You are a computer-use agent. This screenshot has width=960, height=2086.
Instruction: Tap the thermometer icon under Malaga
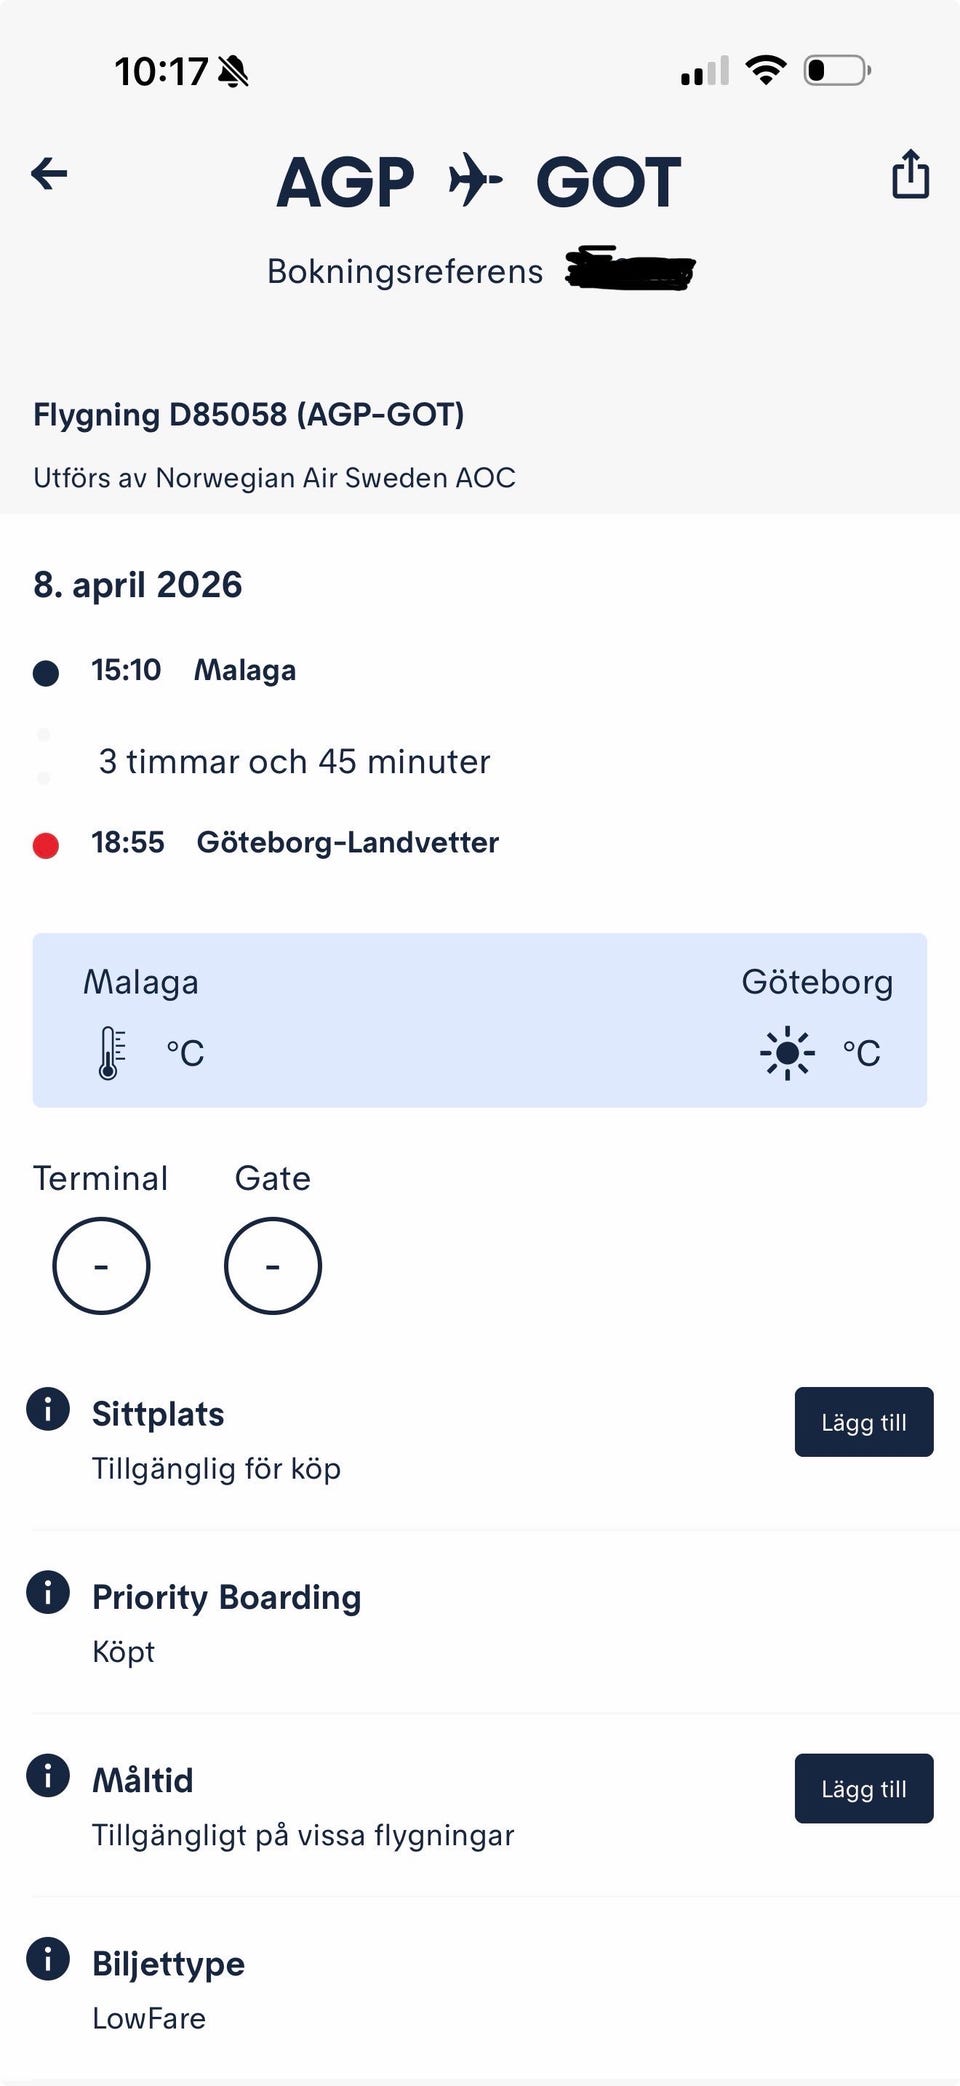pos(111,1053)
